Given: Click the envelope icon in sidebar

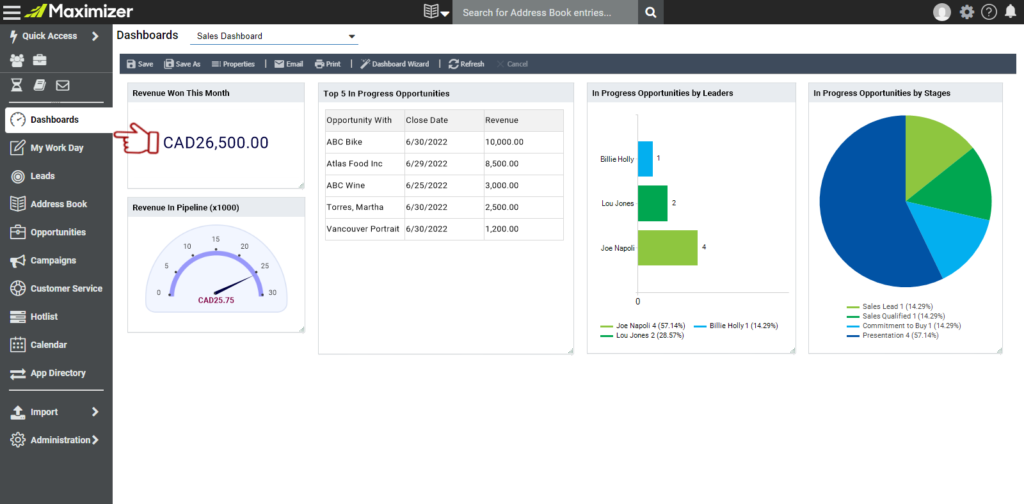Looking at the screenshot, I should click(x=63, y=86).
